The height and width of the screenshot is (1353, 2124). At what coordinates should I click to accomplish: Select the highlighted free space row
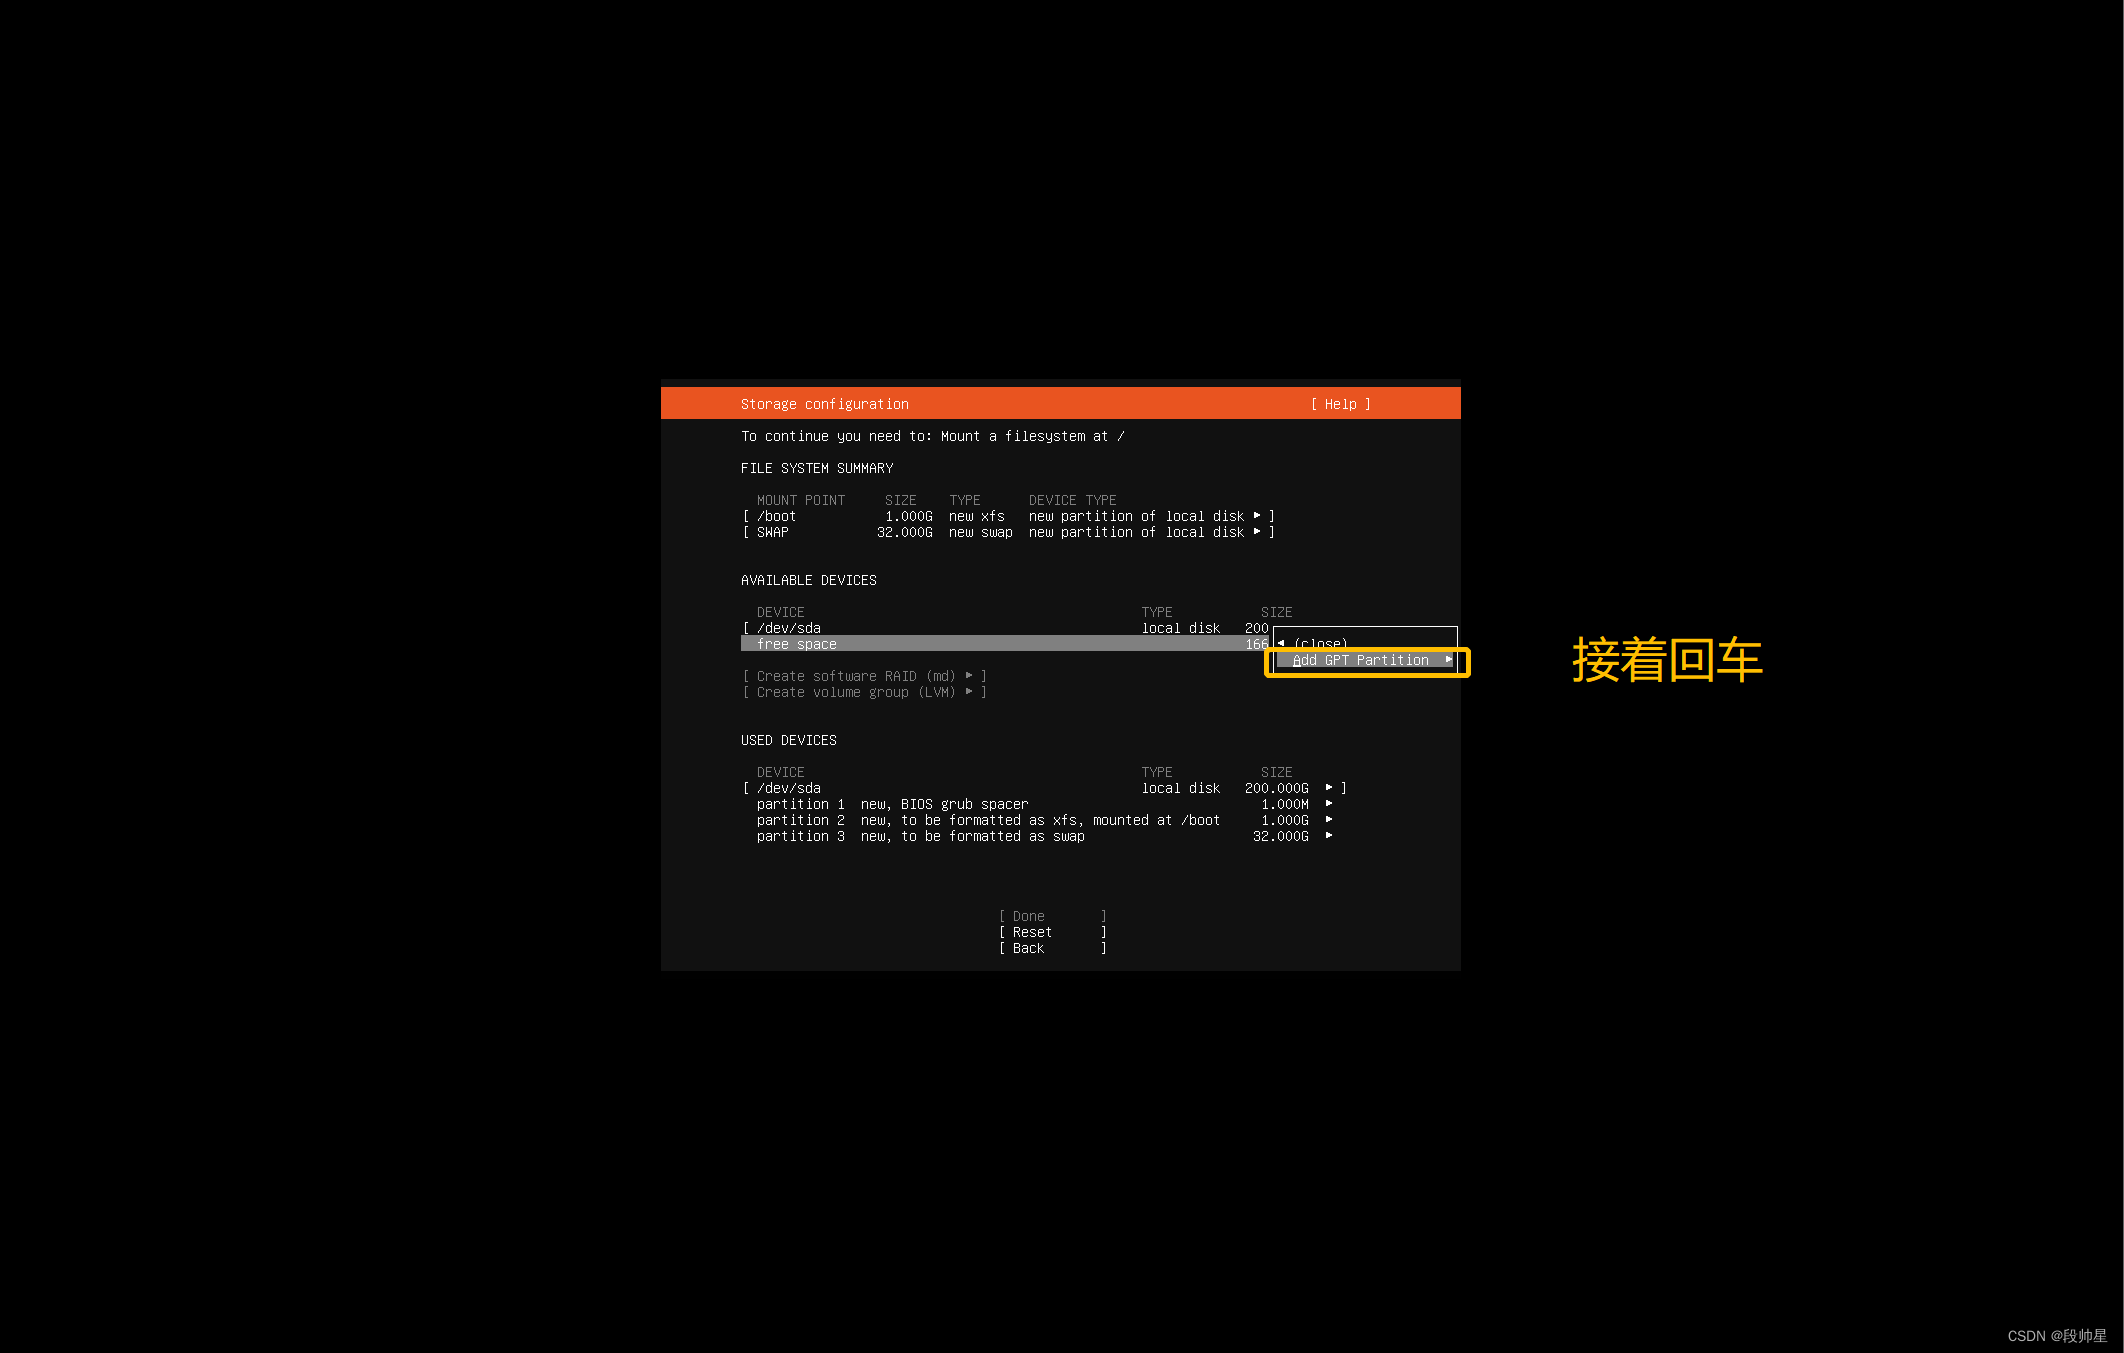(1005, 644)
